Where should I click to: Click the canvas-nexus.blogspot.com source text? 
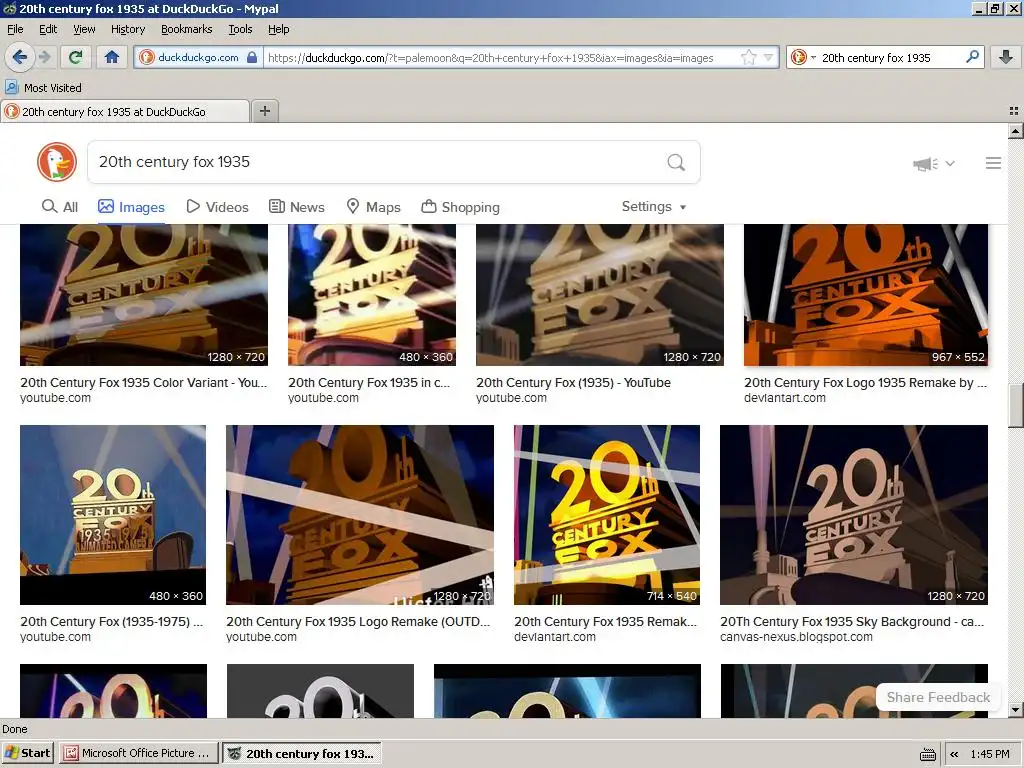click(x=796, y=637)
